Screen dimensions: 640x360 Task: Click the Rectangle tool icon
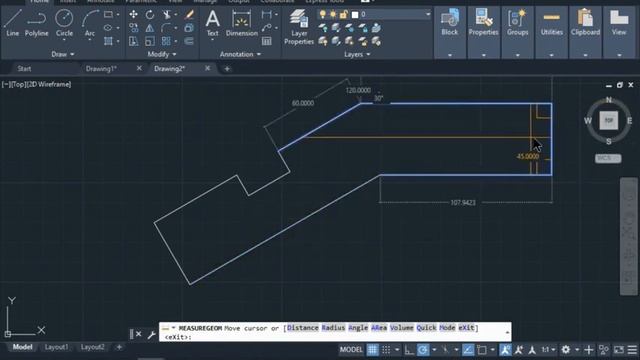tap(108, 15)
